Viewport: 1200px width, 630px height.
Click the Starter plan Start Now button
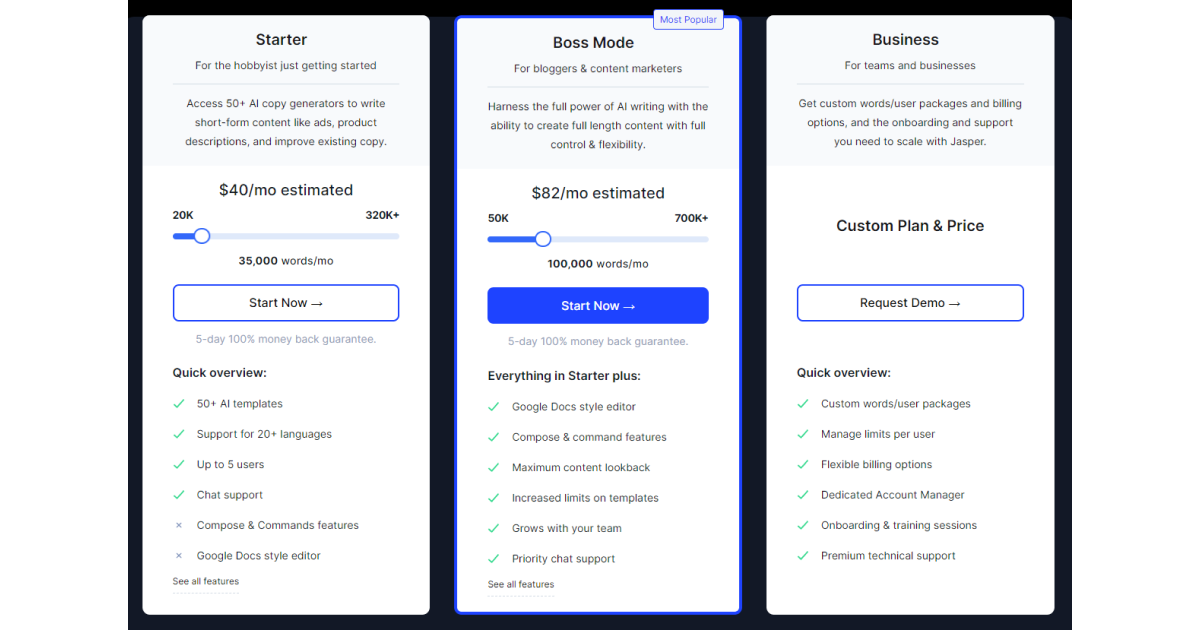point(286,303)
